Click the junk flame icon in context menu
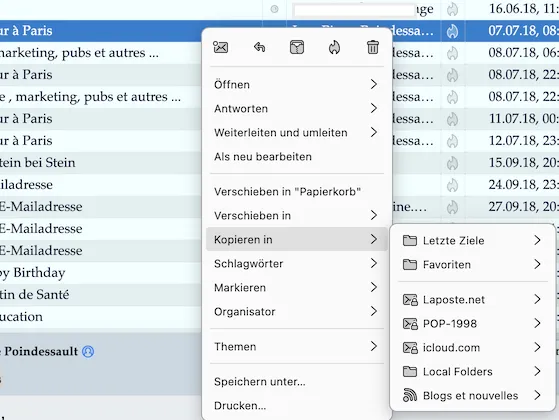559x420 pixels. point(334,47)
